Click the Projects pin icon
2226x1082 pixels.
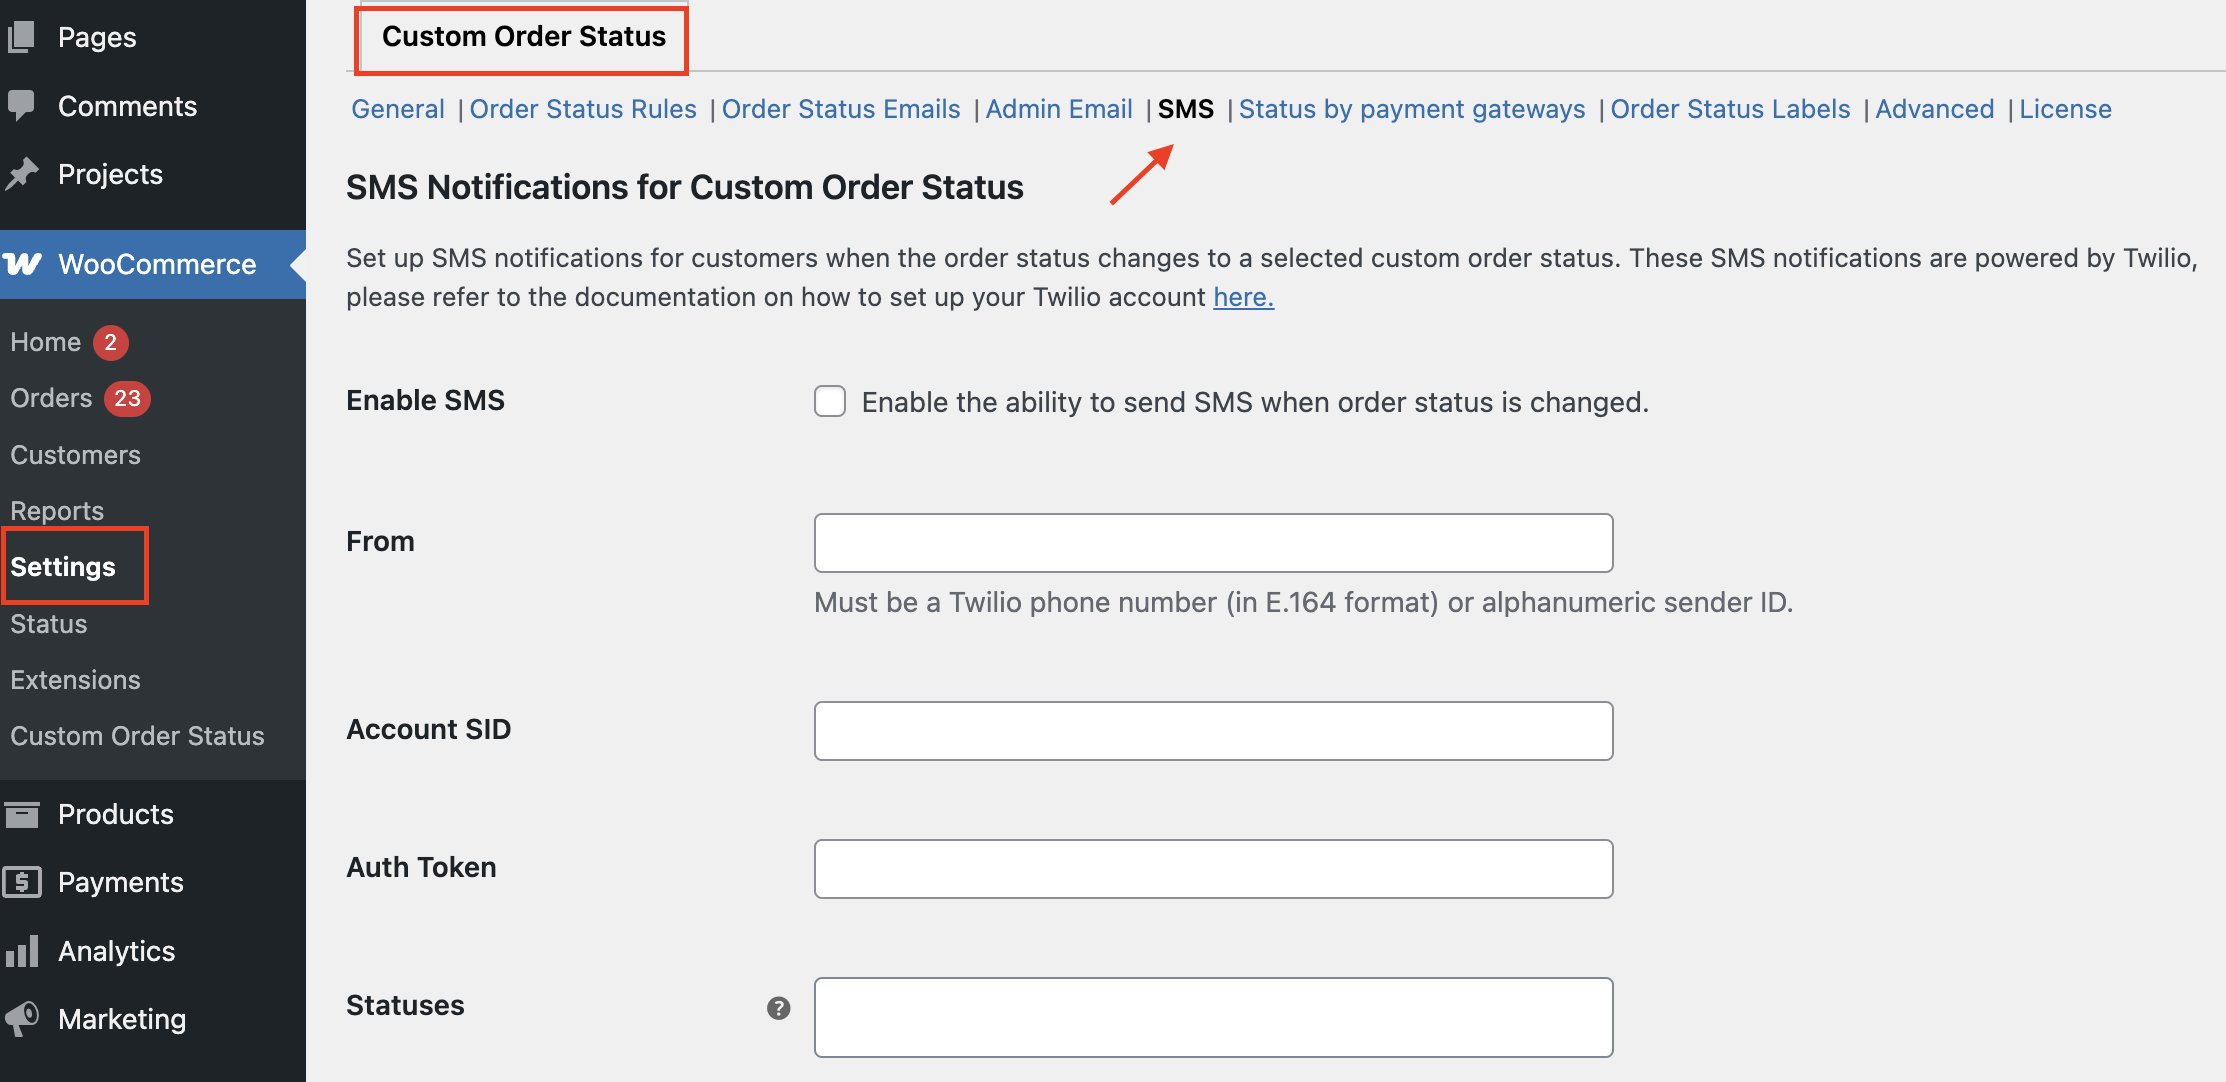[21, 174]
